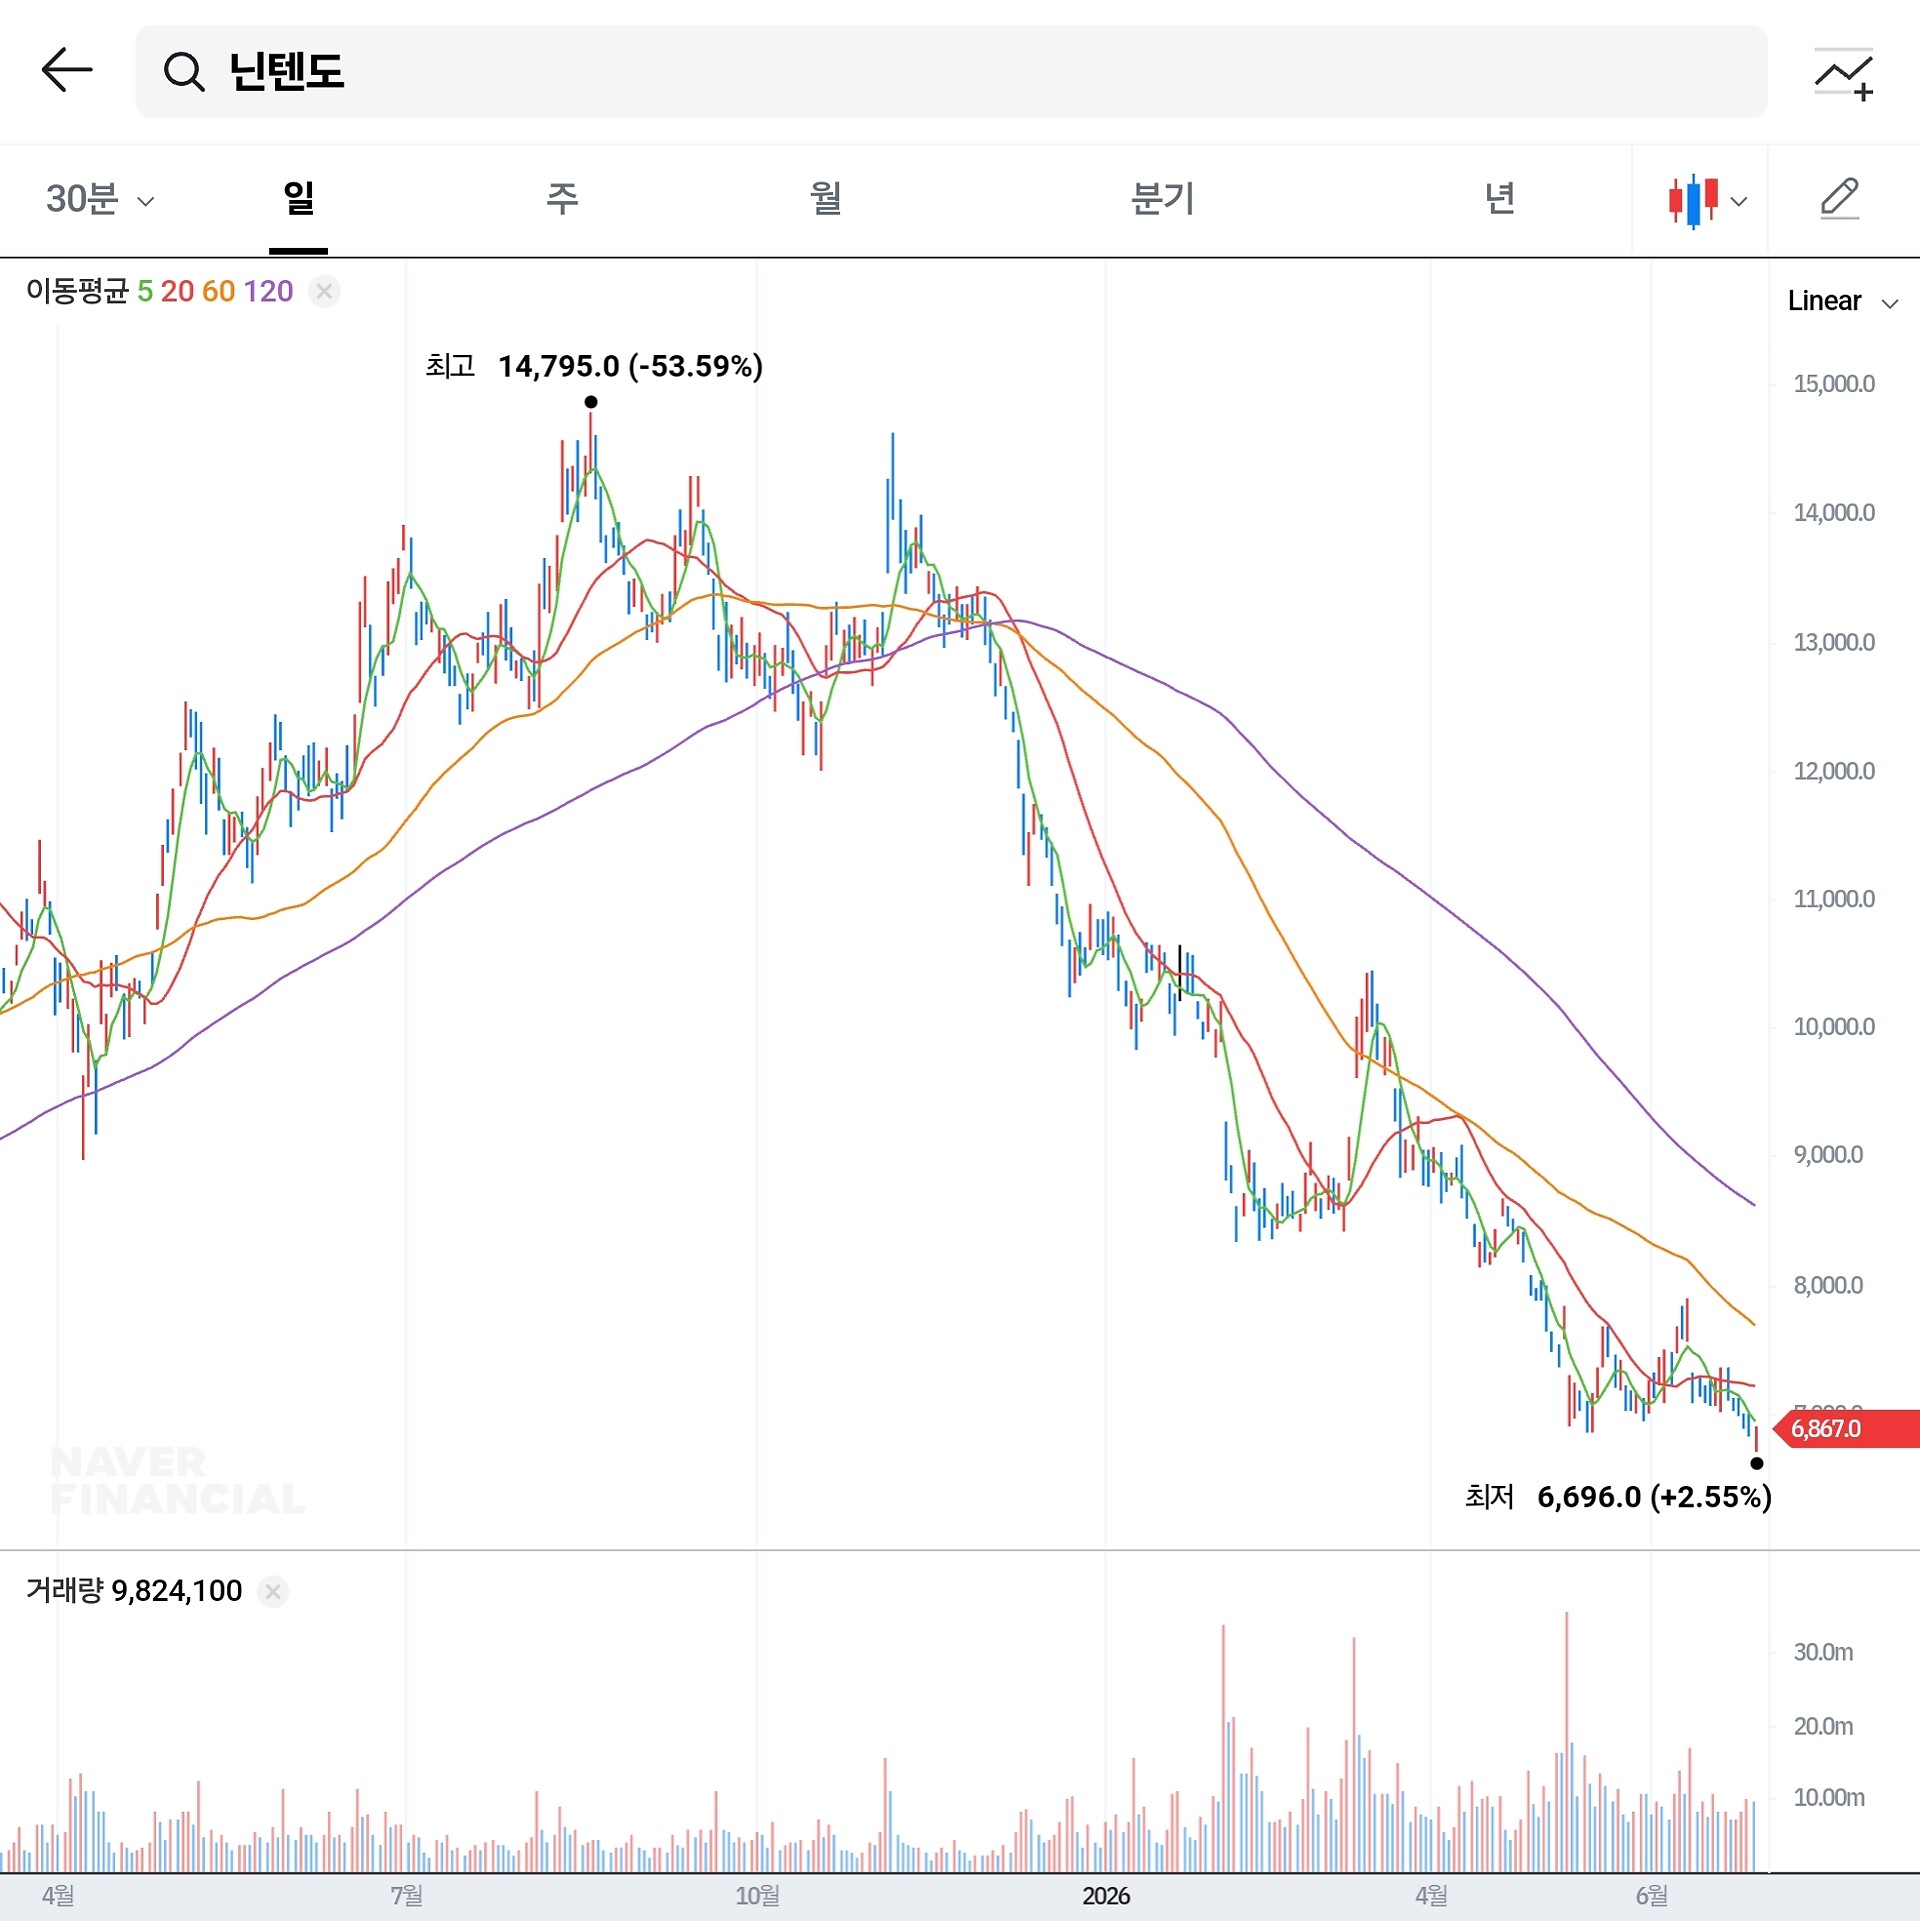The height and width of the screenshot is (1921, 1920).
Task: Select the 일 daily tab
Action: tap(298, 198)
